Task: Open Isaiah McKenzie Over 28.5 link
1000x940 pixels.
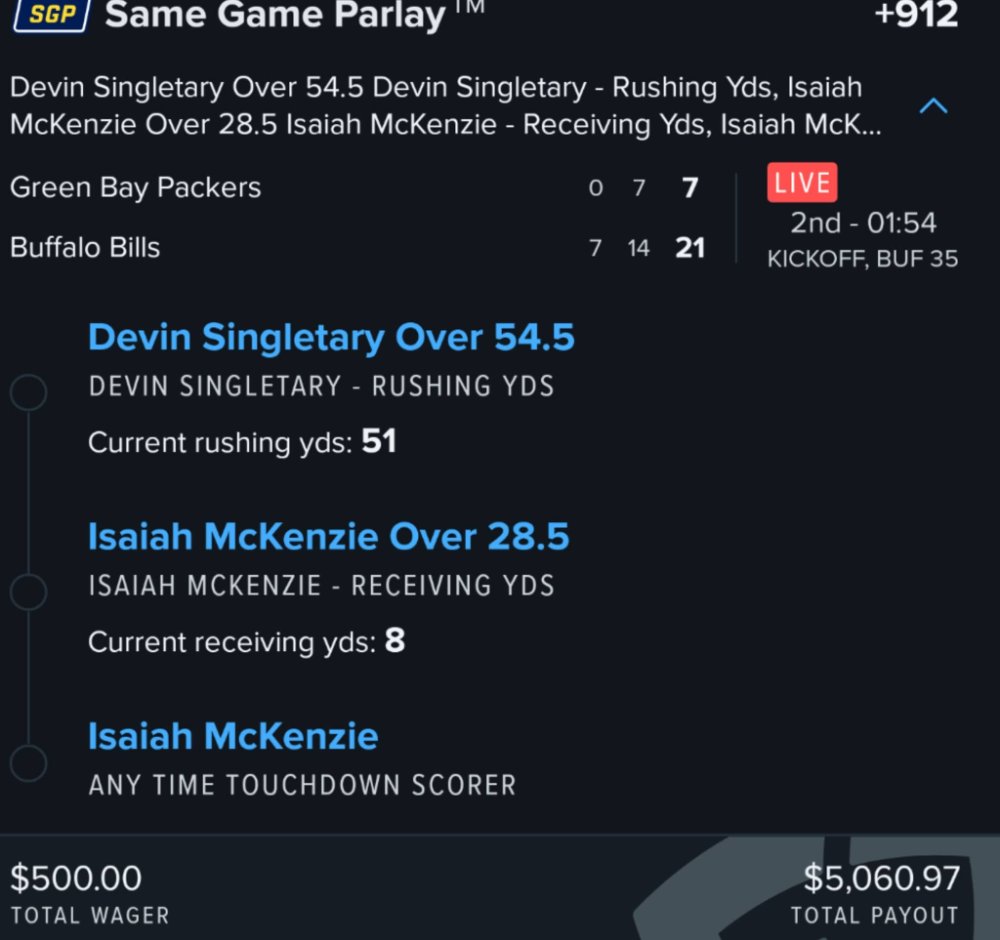Action: click(x=328, y=536)
